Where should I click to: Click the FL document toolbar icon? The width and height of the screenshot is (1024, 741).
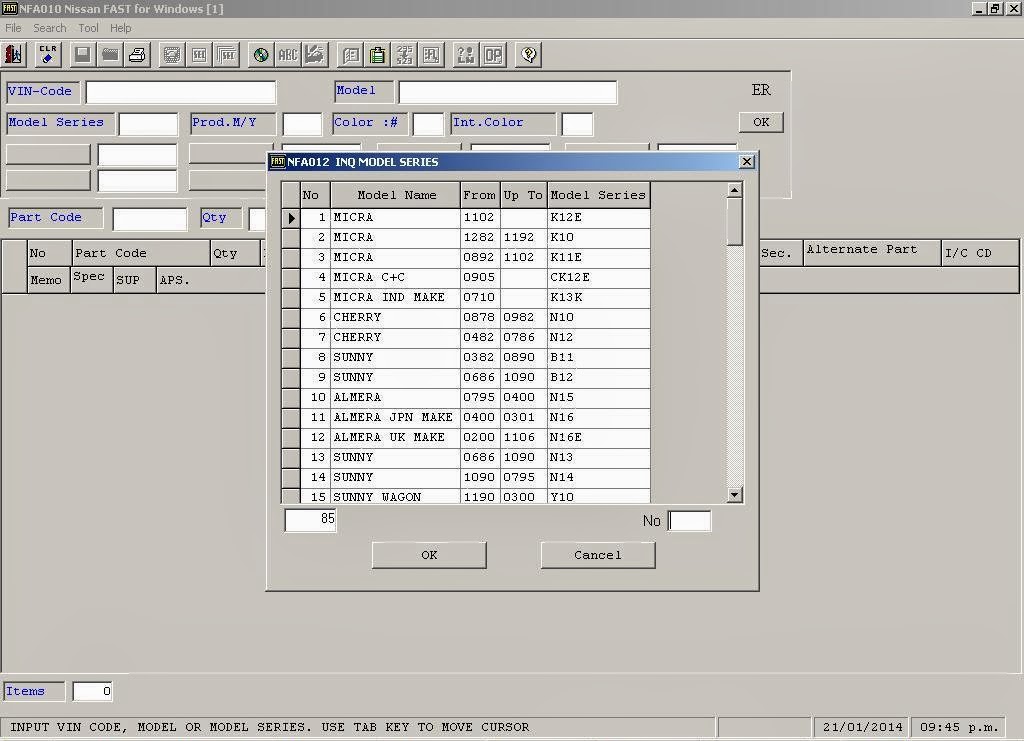pyautogui.click(x=432, y=55)
